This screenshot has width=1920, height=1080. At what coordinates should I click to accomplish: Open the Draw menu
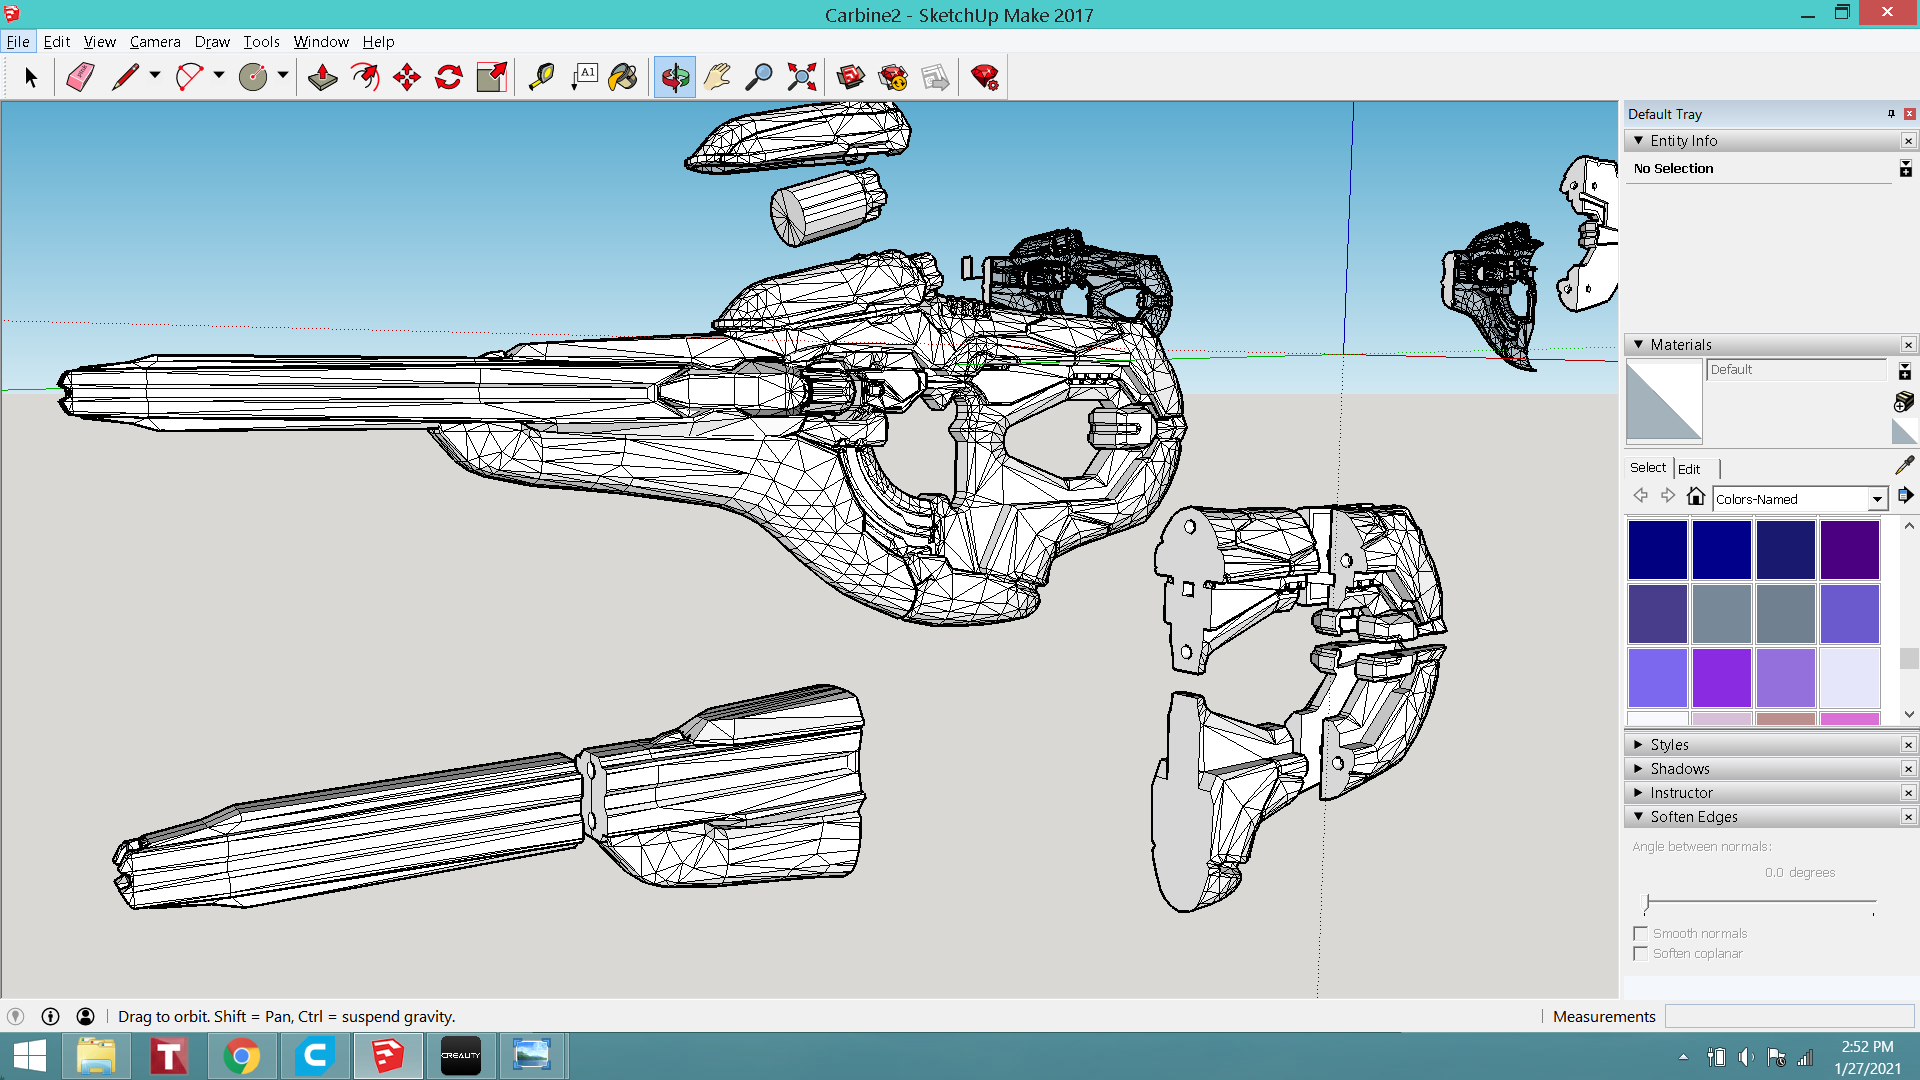click(212, 41)
